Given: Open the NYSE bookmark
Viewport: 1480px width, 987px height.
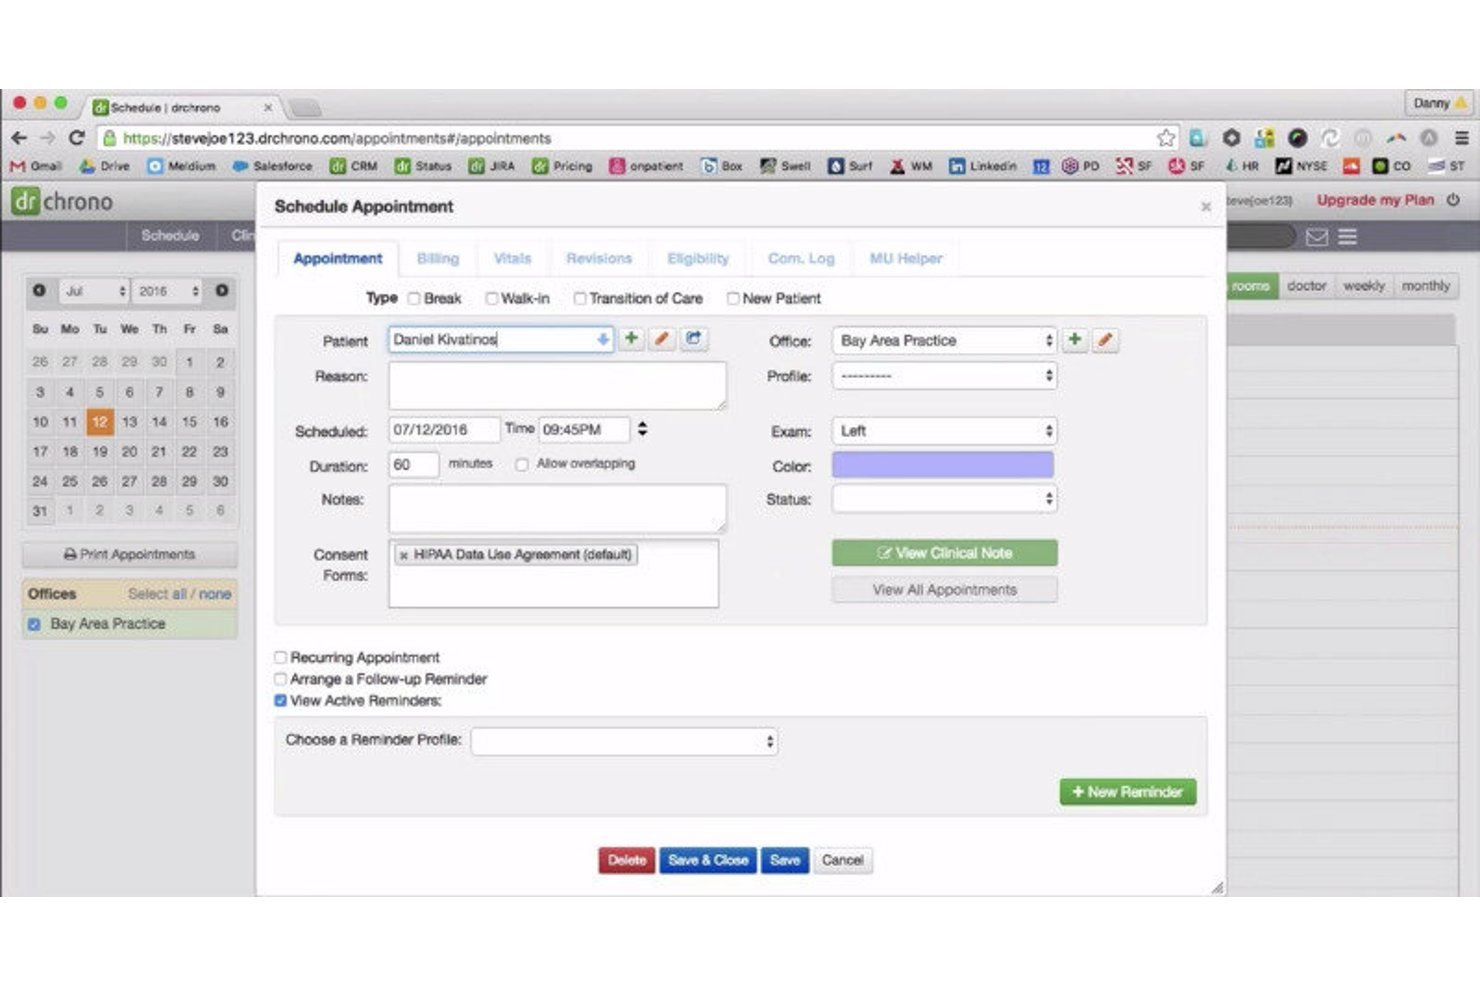Looking at the screenshot, I should click(x=1301, y=166).
